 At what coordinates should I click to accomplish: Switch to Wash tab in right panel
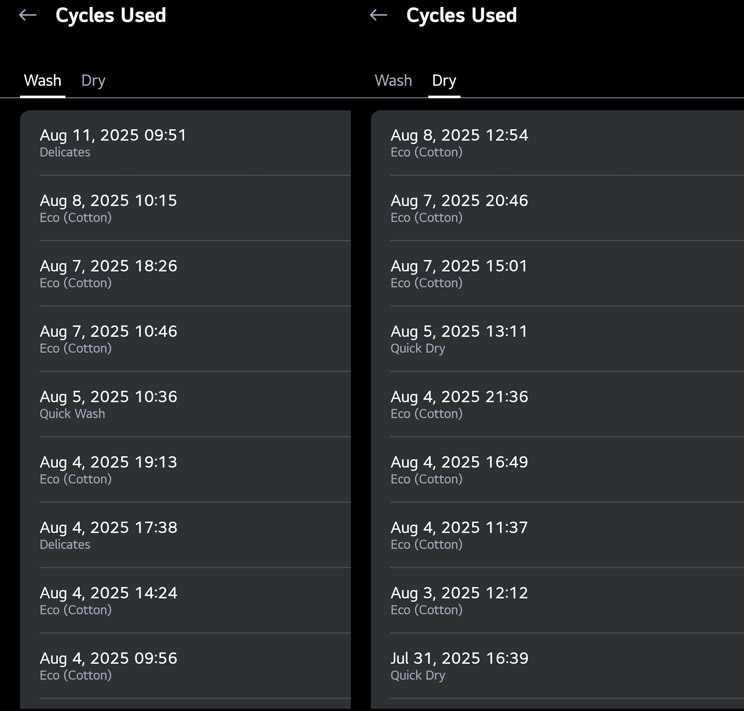[393, 81]
